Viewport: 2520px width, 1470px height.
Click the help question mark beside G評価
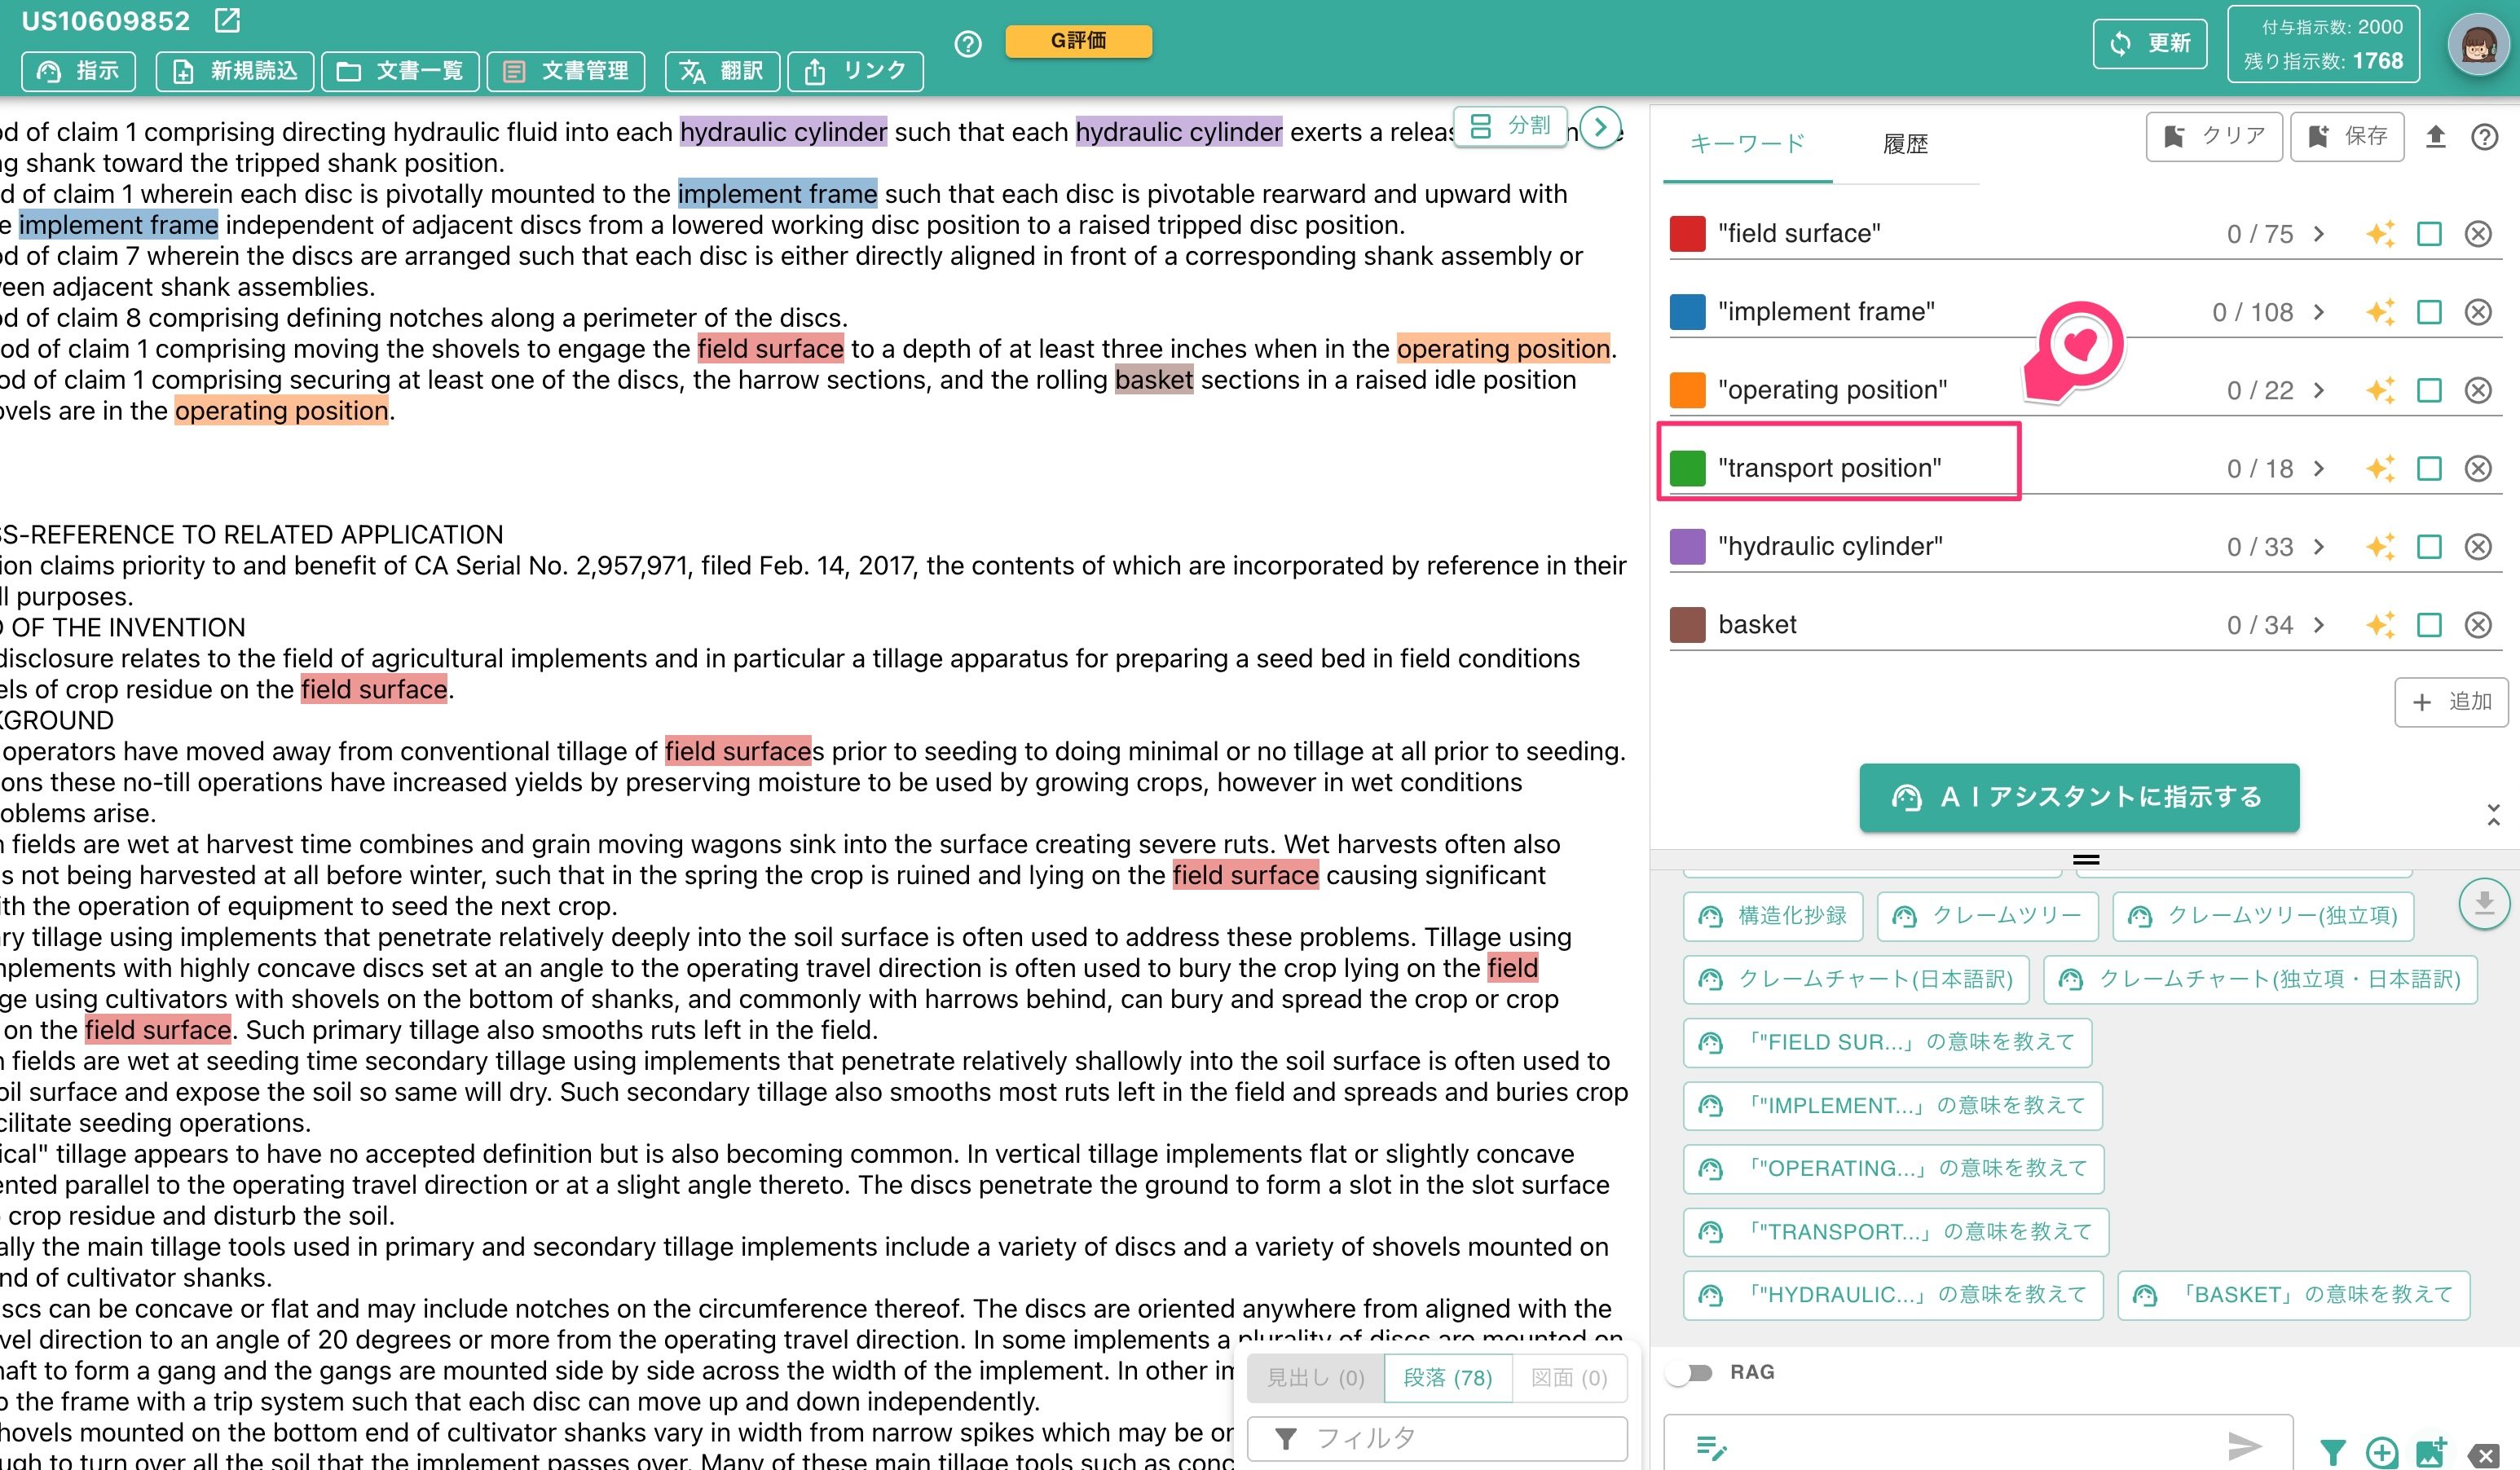pos(967,44)
